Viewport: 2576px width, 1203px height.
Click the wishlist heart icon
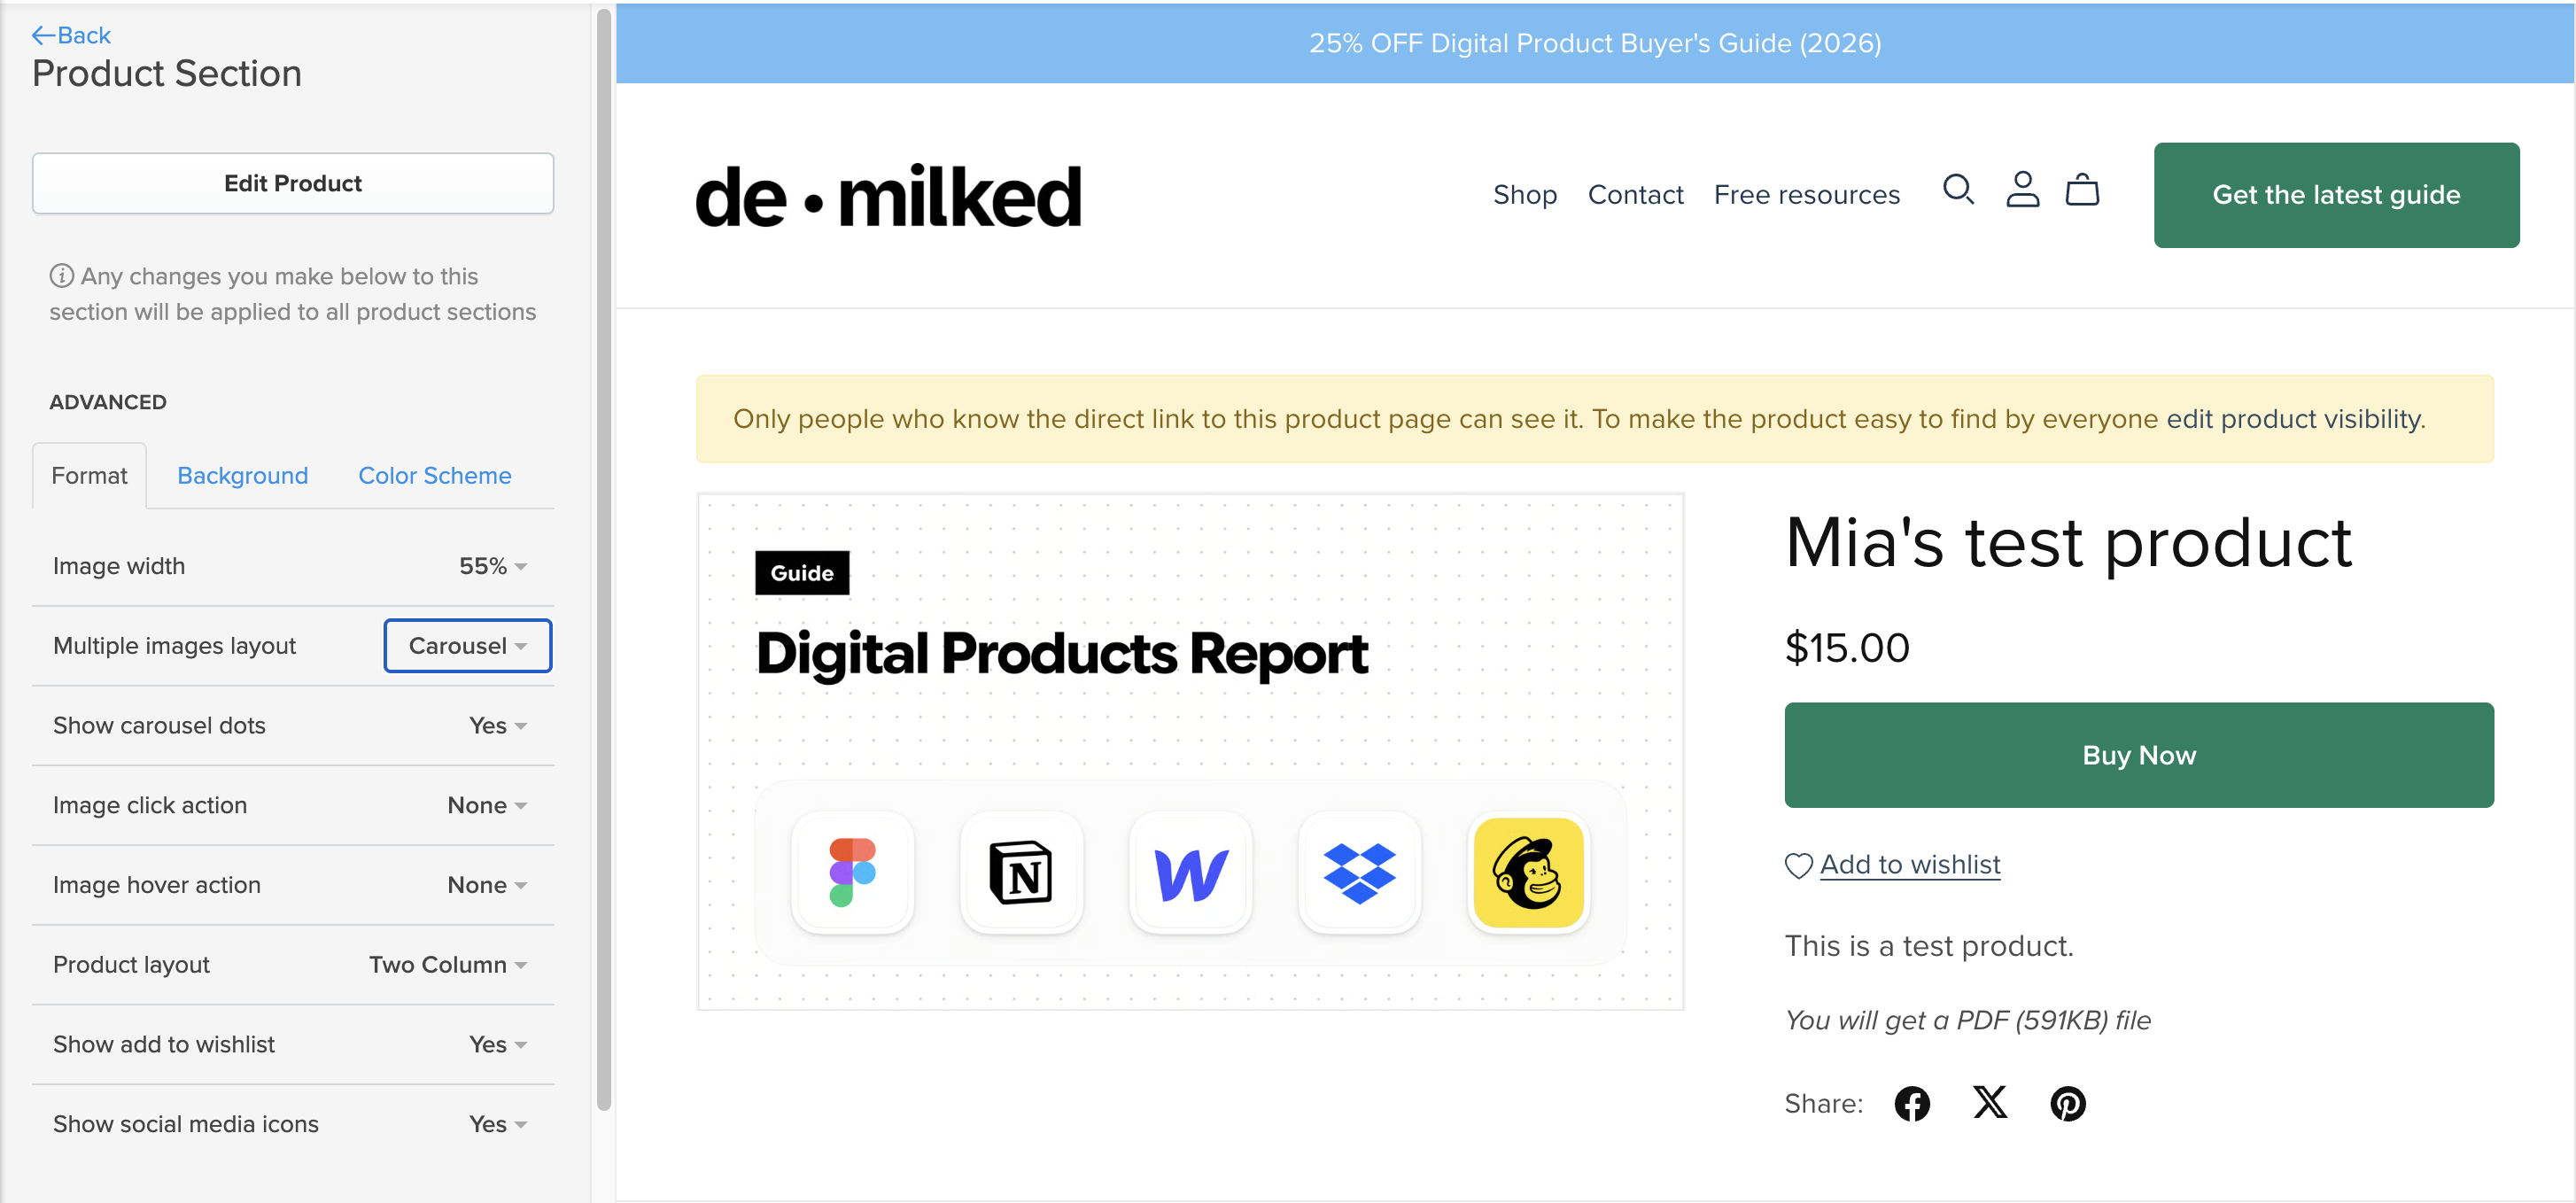click(x=1799, y=866)
